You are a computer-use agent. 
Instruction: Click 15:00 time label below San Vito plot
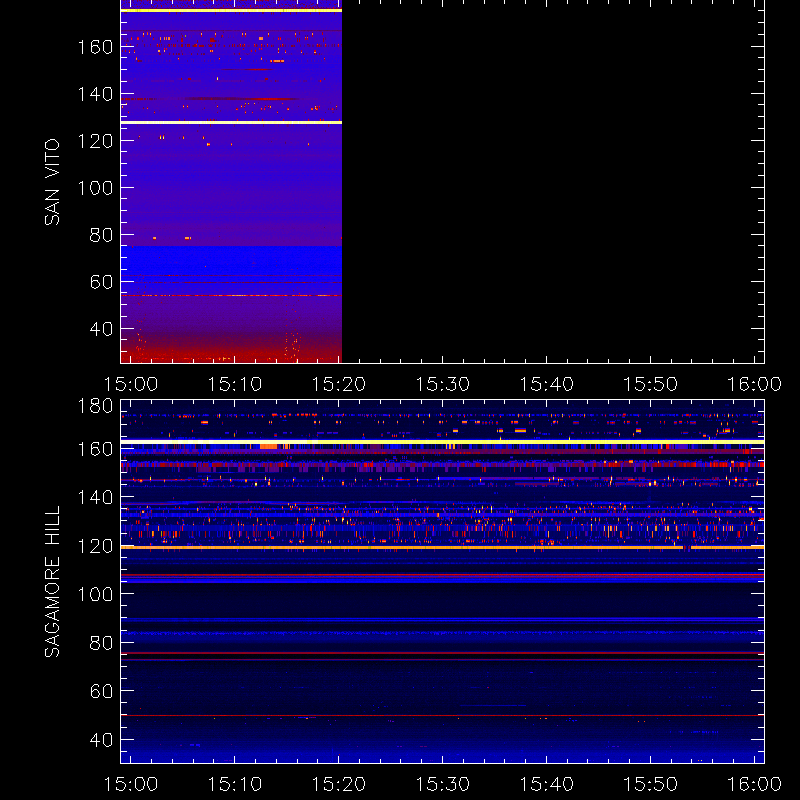click(x=131, y=384)
